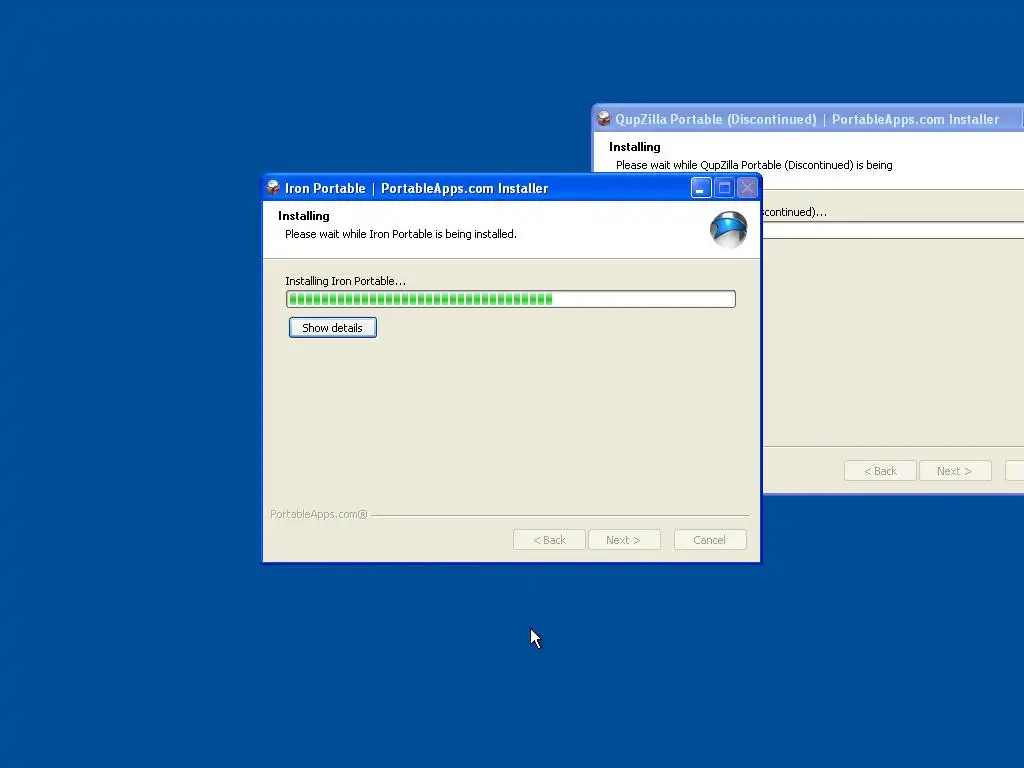Click the "Installing Iron Portable..." status text
1024x768 pixels.
coord(345,281)
